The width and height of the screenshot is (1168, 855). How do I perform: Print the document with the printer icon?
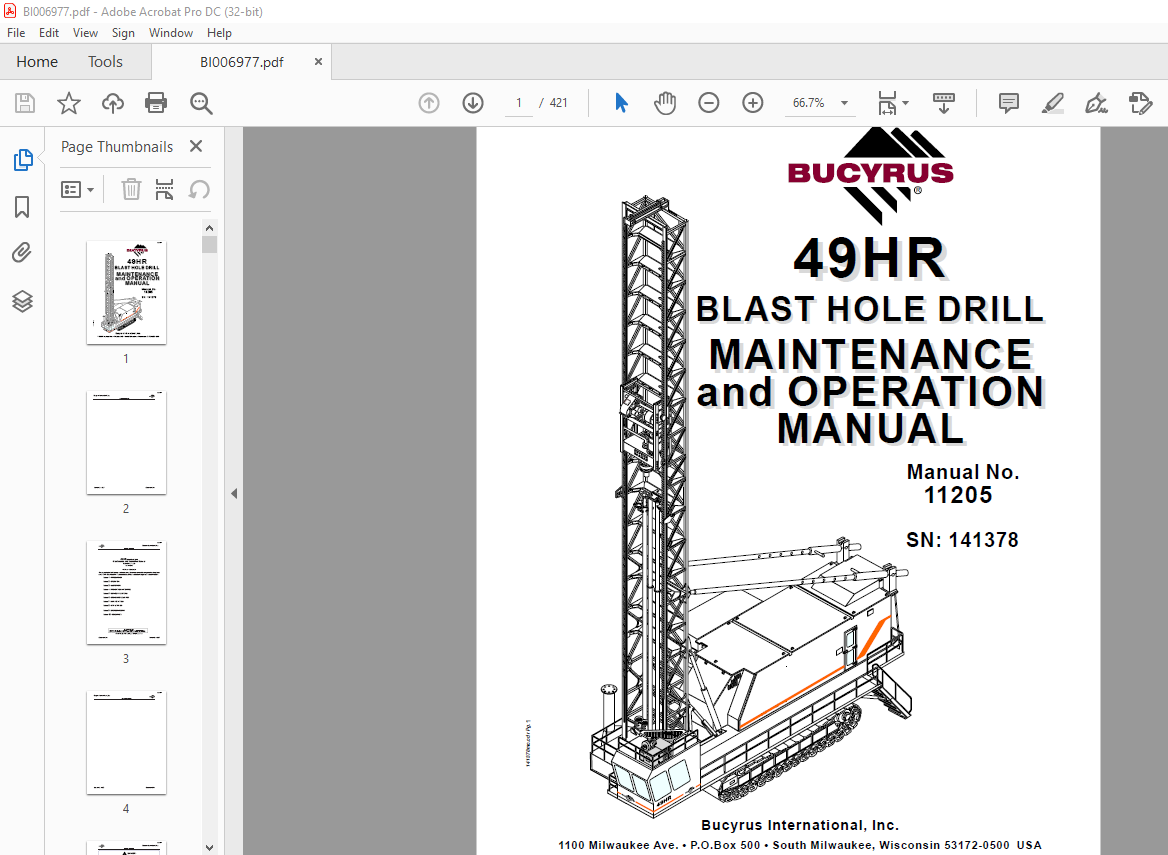pos(156,103)
